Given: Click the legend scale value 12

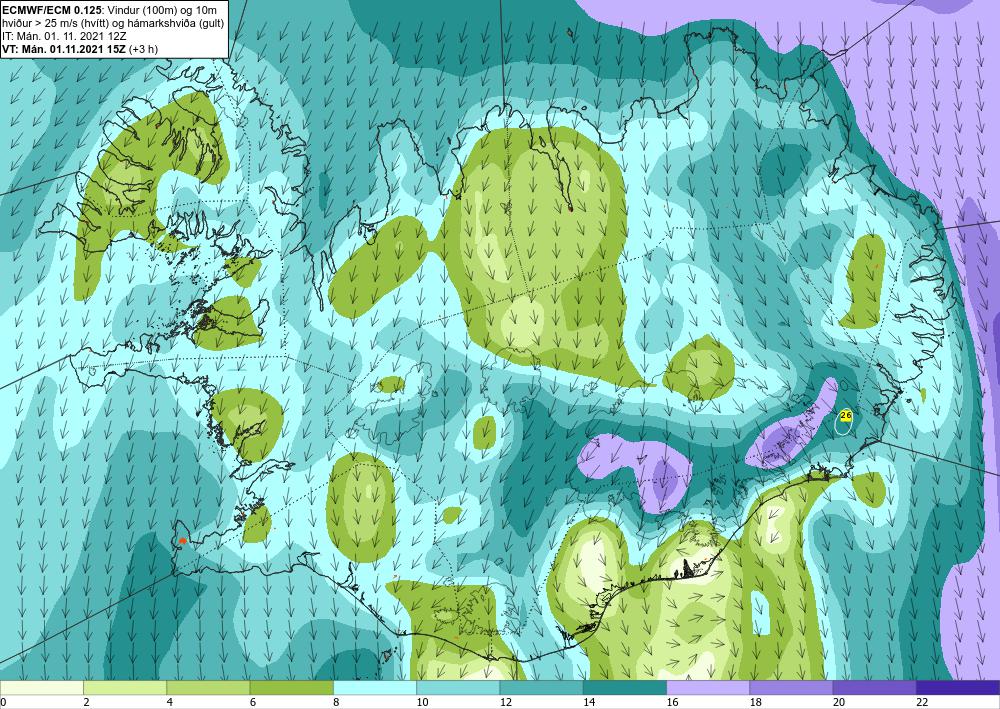Looking at the screenshot, I should (505, 702).
